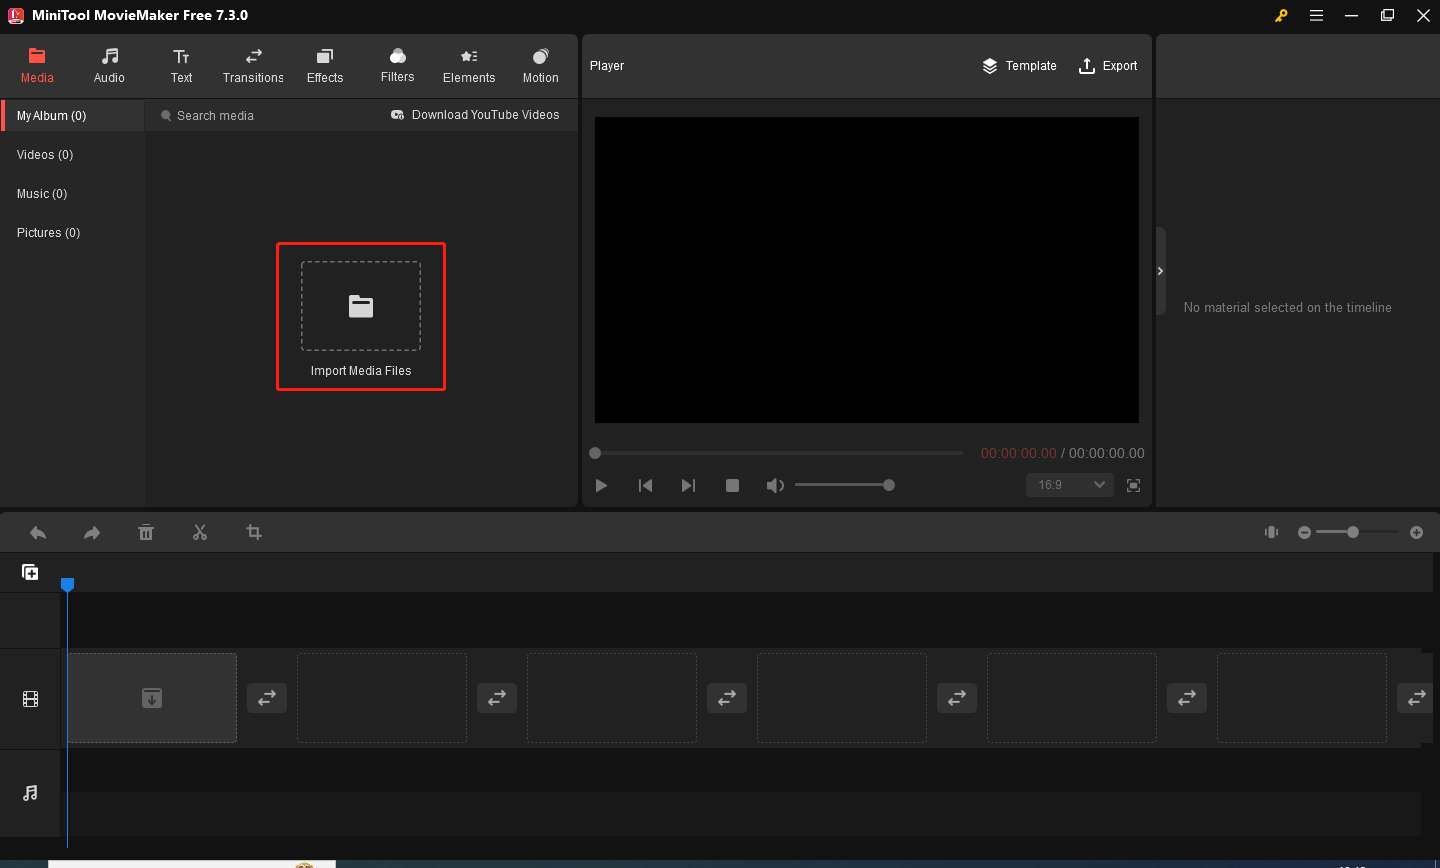Click the Add Track icon
This screenshot has height=868, width=1440.
(30, 572)
